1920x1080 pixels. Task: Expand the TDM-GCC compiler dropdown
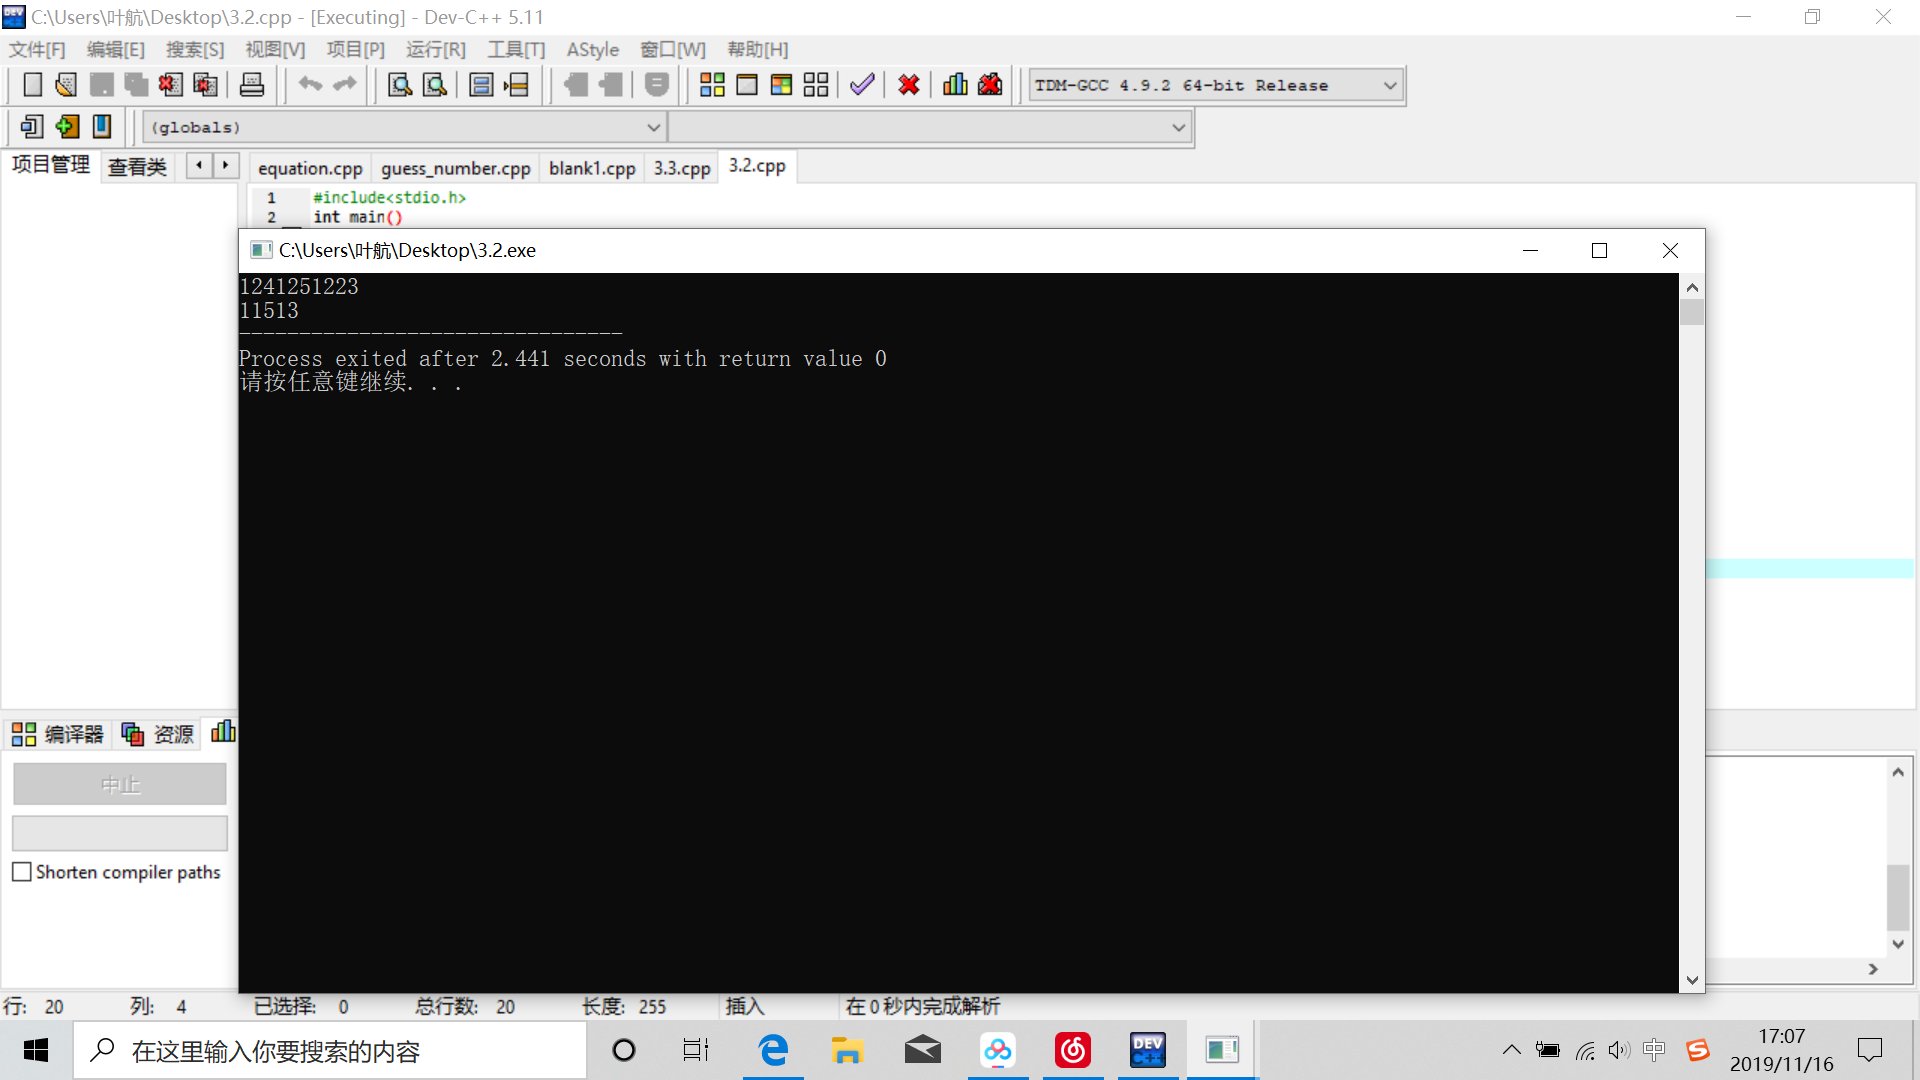[x=1389, y=86]
